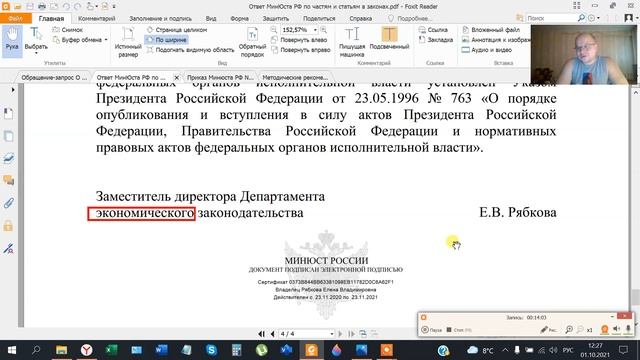Viewport: 640px width, 360px height.
Task: Expand the Буфер обмена dropdown arrow
Action: point(106,40)
